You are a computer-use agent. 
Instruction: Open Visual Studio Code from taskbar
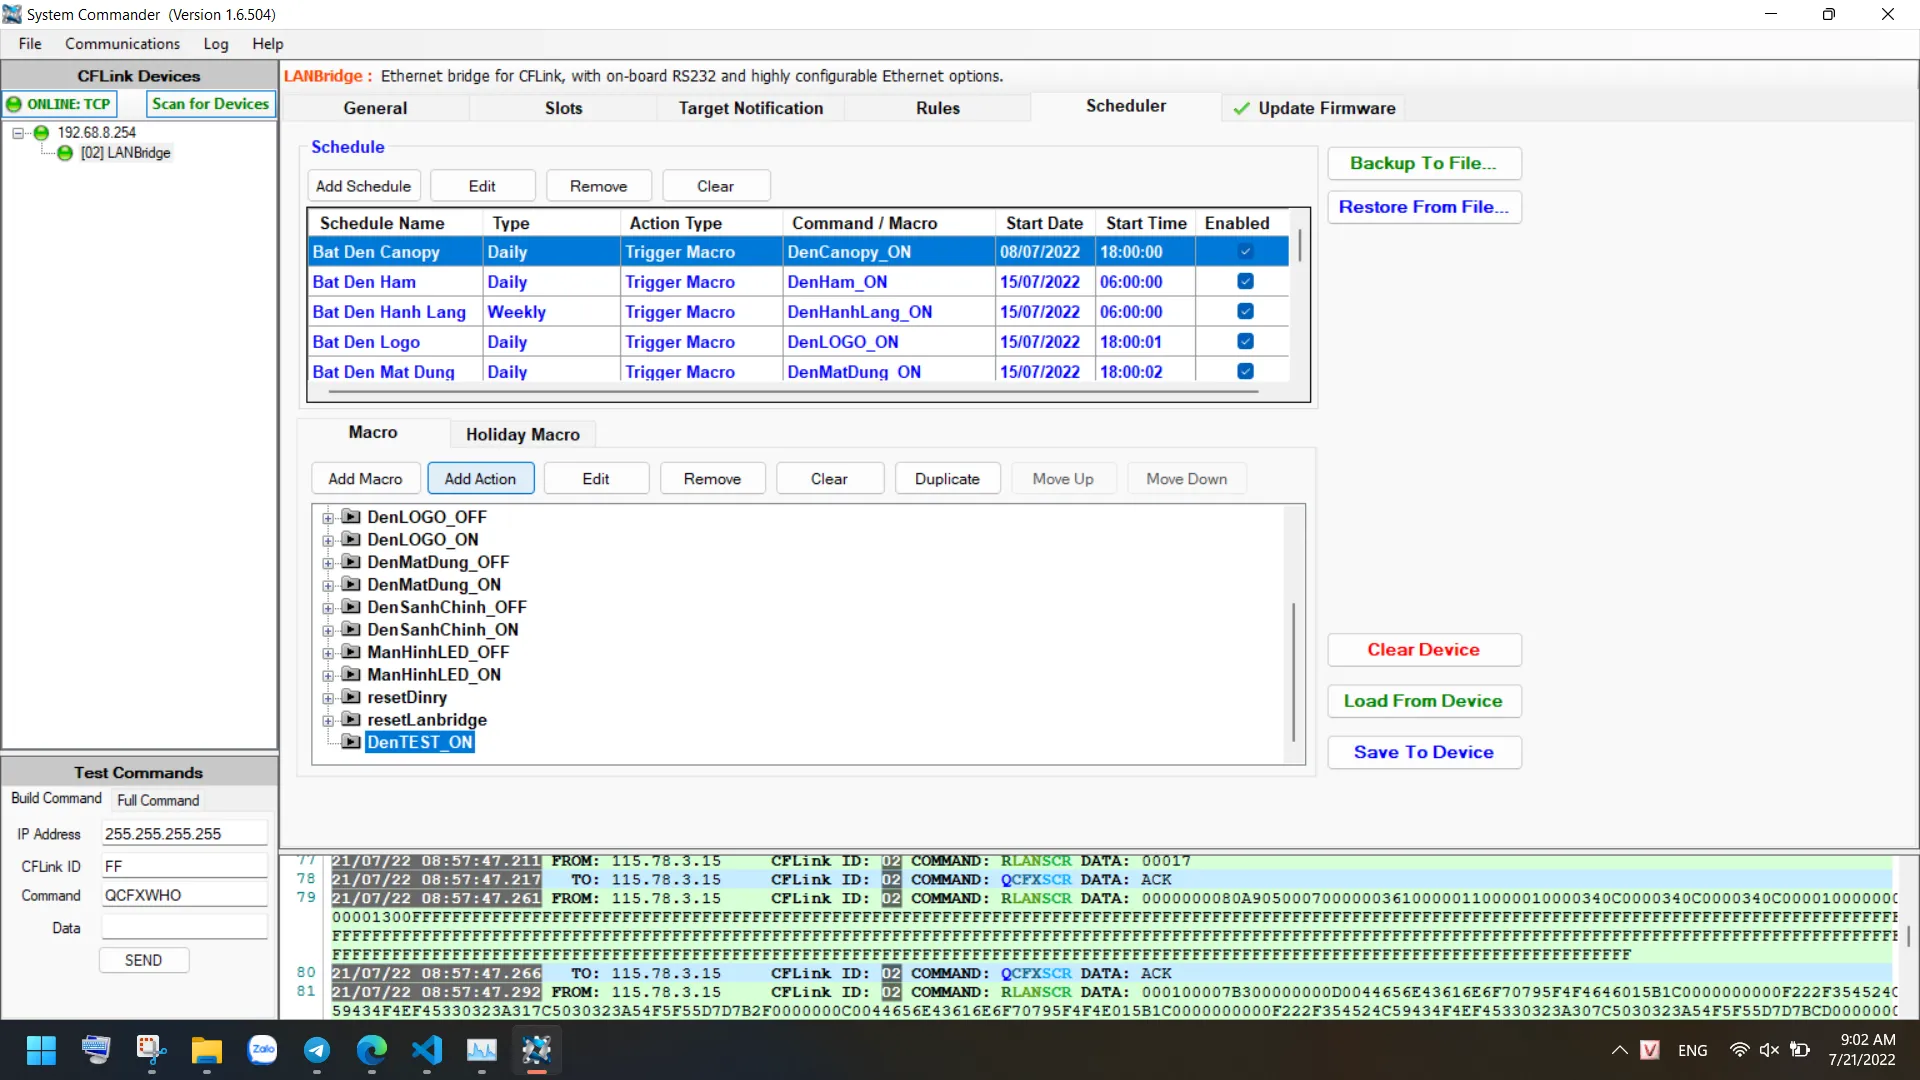(427, 1050)
